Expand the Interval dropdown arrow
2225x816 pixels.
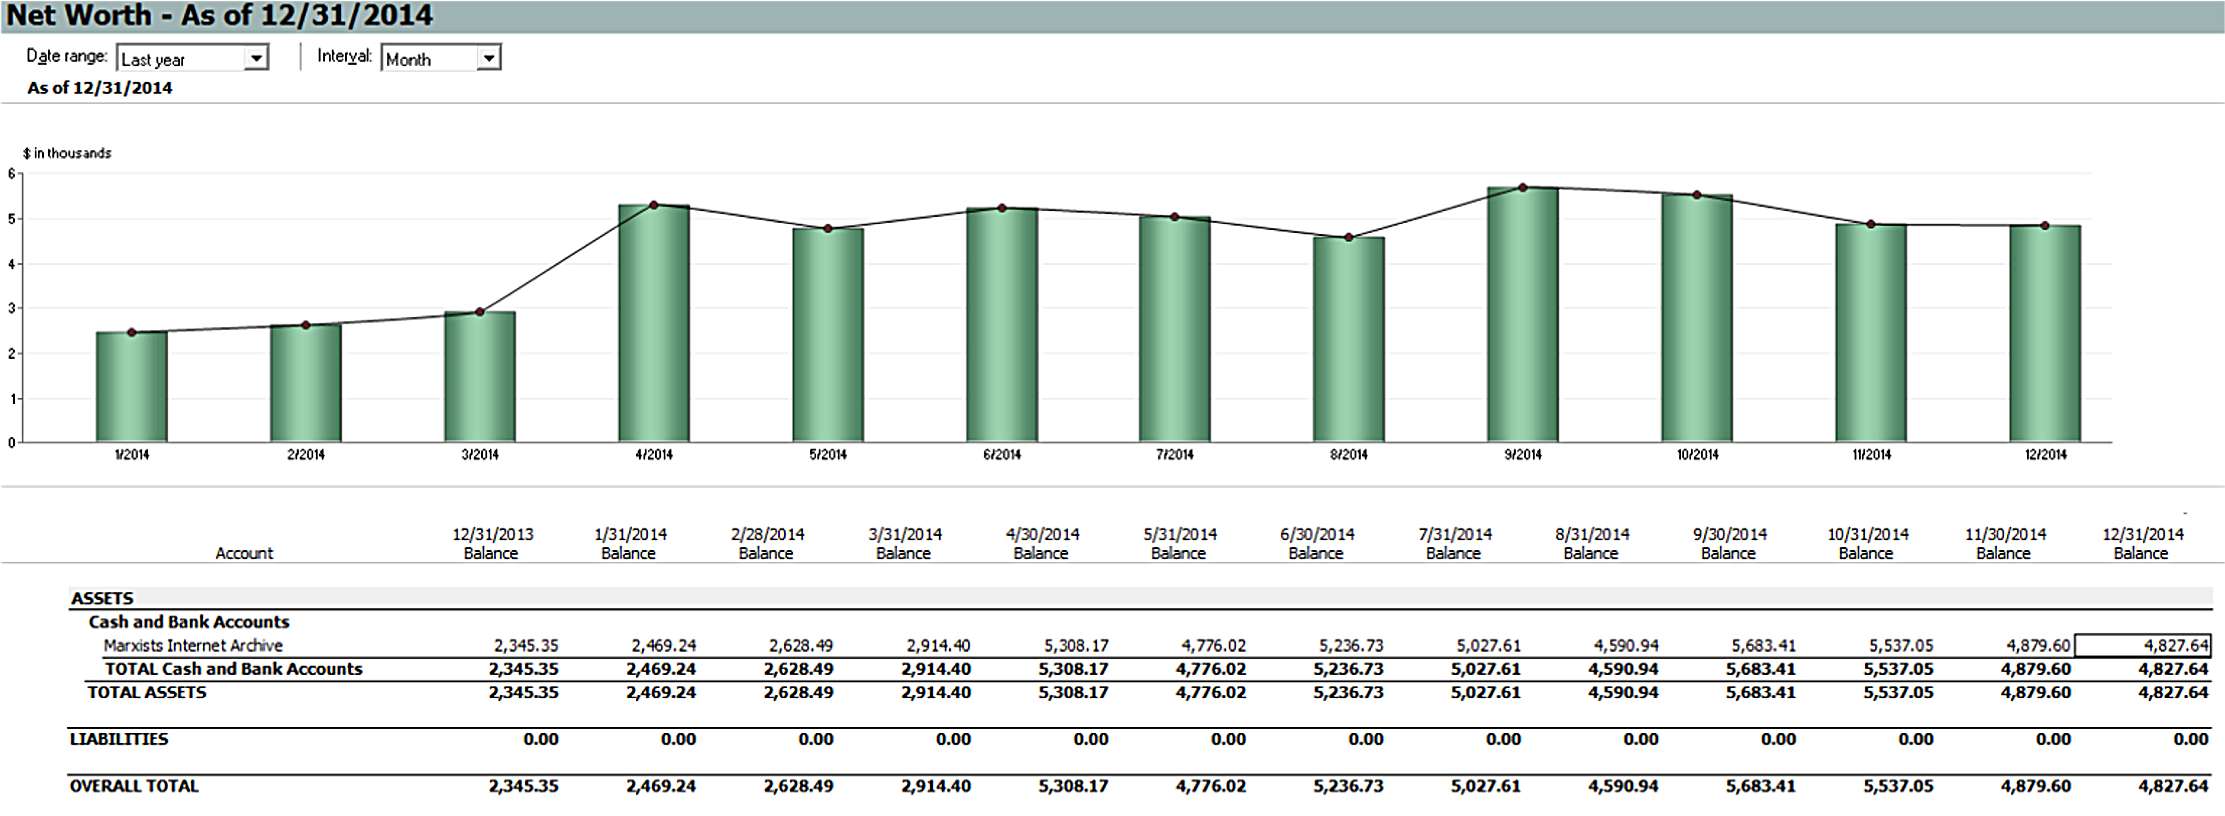coord(488,59)
